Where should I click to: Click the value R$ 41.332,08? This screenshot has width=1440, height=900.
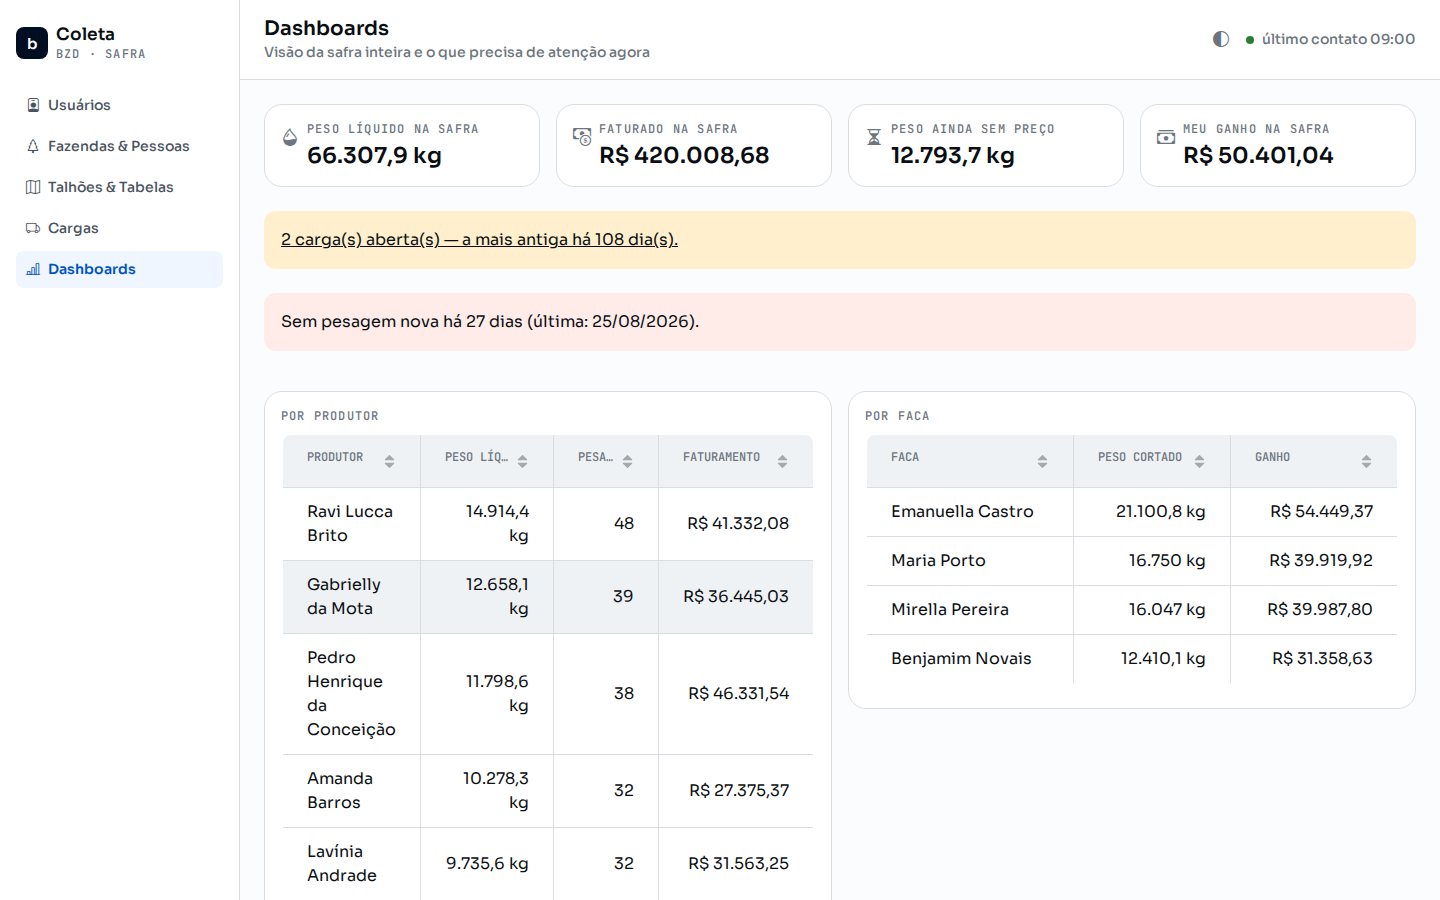click(x=738, y=523)
